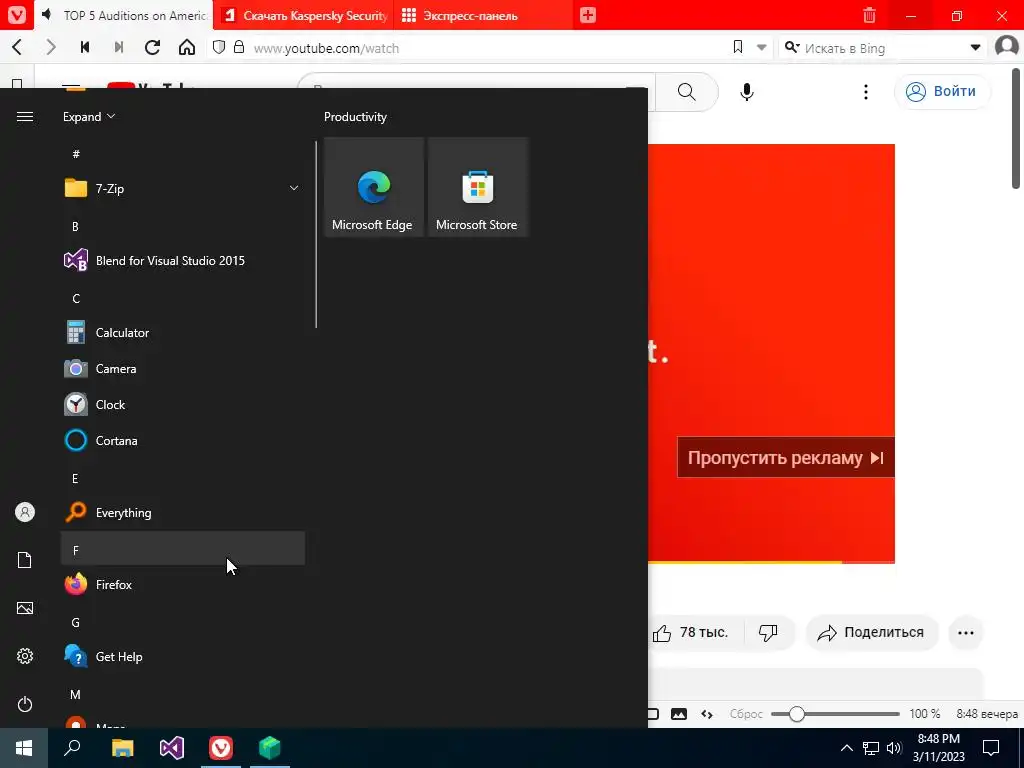Open the Vivaldi menu button
This screenshot has width=1024, height=768.
[x=16, y=14]
